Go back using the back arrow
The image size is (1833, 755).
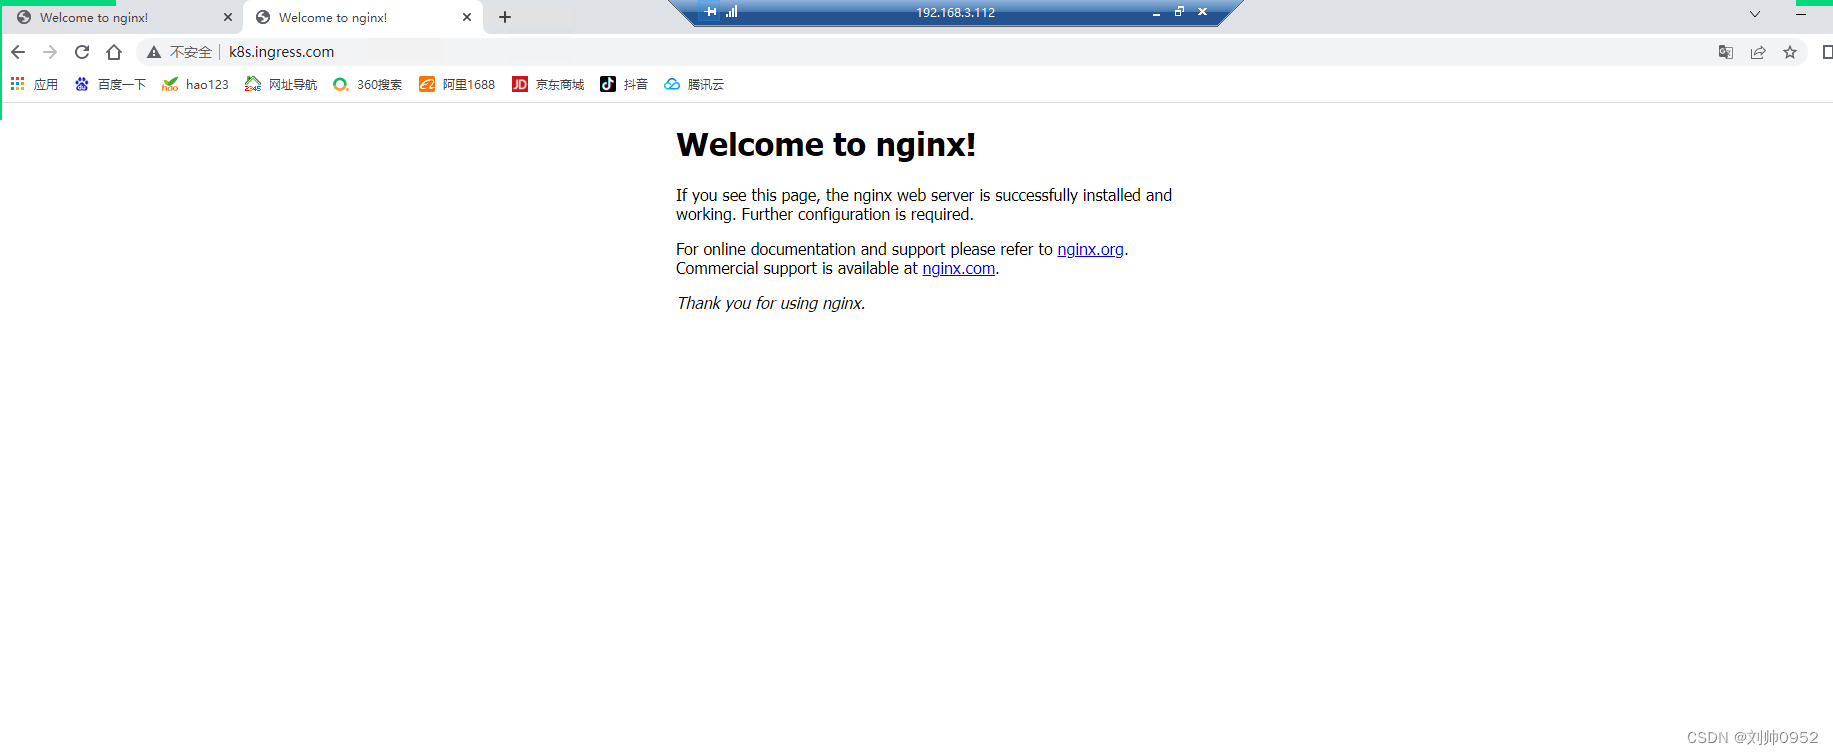(18, 52)
